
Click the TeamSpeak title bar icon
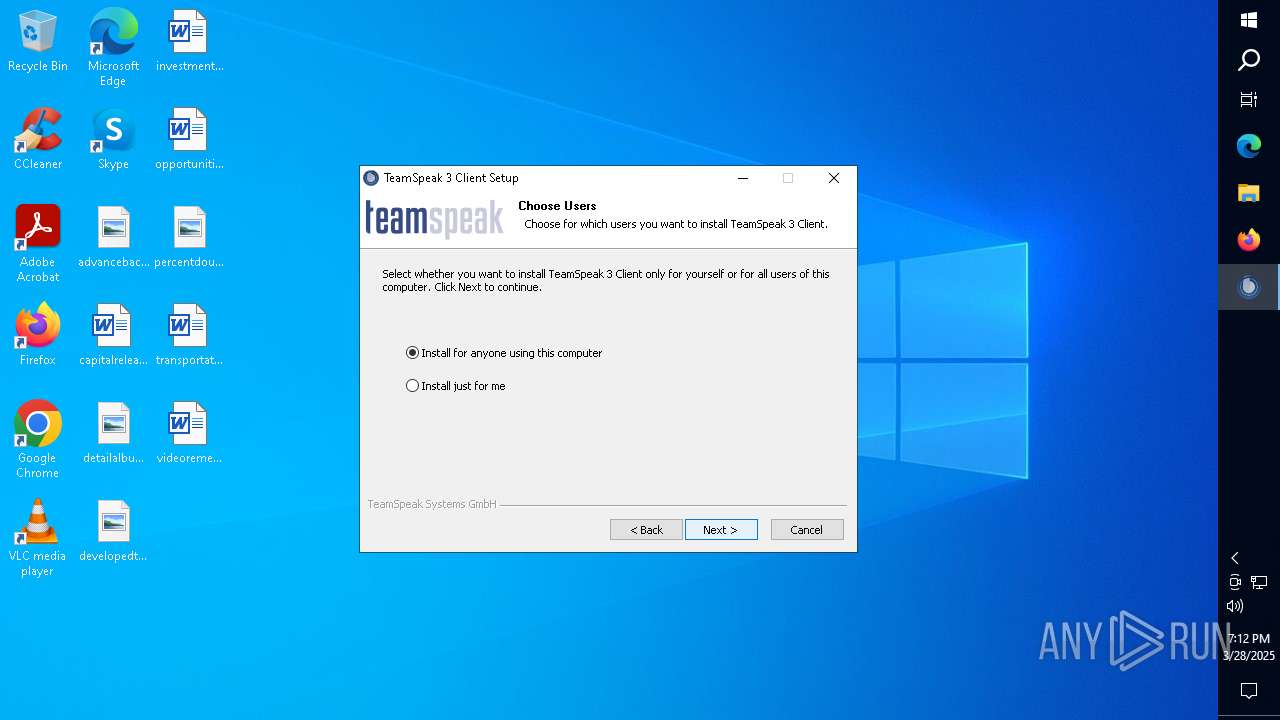371,178
